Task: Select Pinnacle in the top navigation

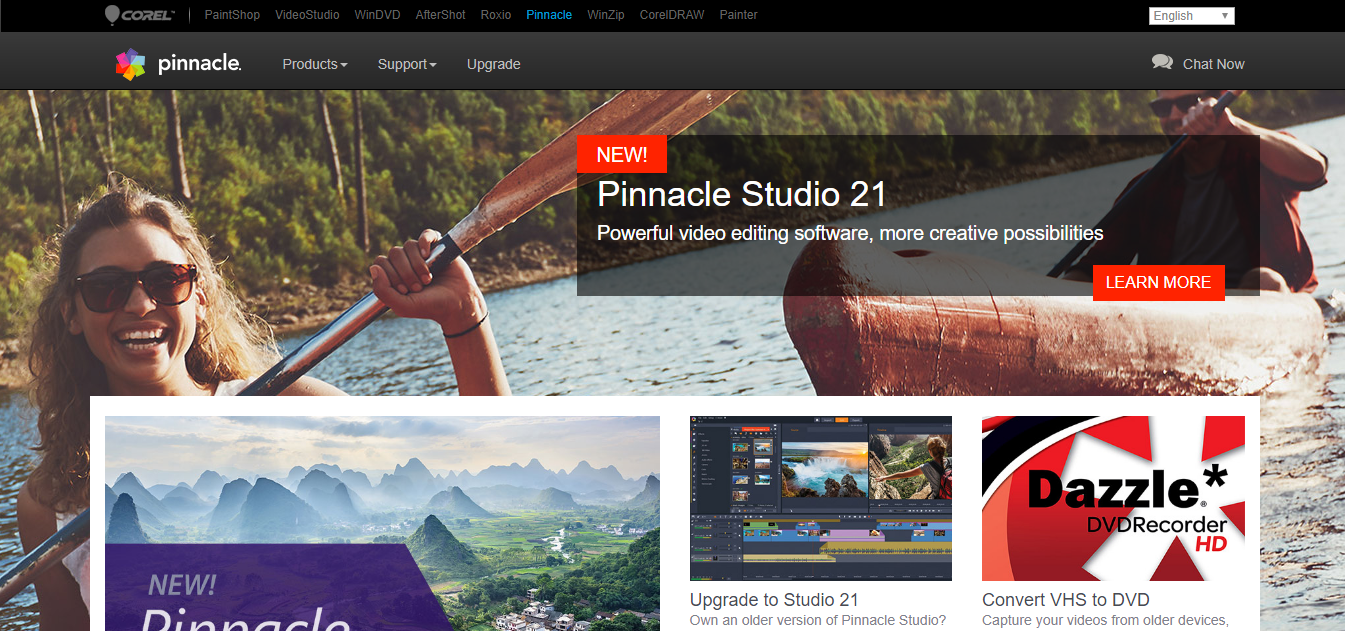Action: (x=549, y=15)
